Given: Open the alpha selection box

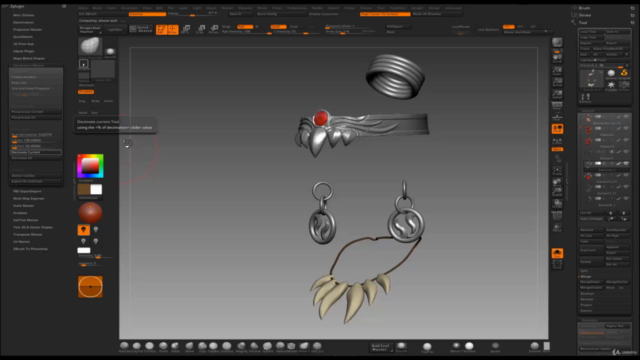Looking at the screenshot, I should pos(103,69).
